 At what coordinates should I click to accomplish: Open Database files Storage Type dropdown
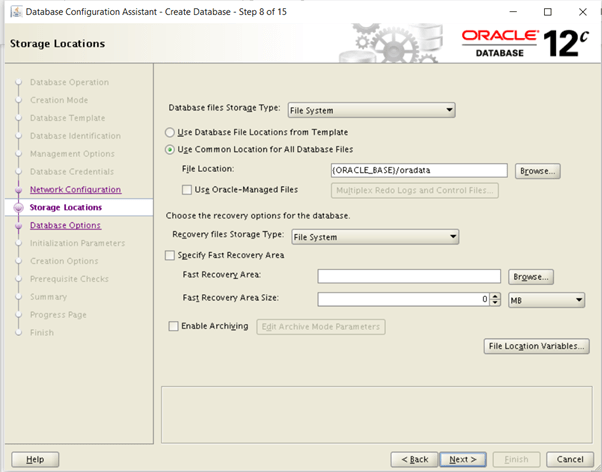point(370,109)
